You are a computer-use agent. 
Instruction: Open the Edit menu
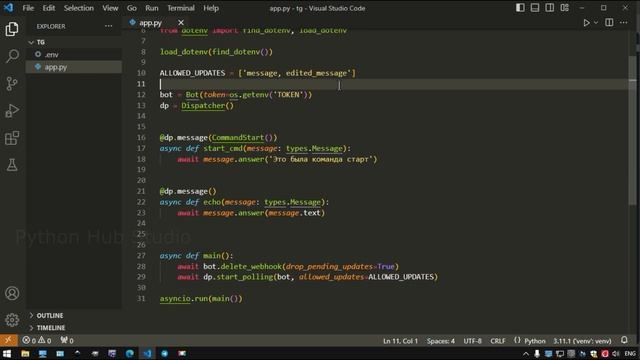[49, 8]
